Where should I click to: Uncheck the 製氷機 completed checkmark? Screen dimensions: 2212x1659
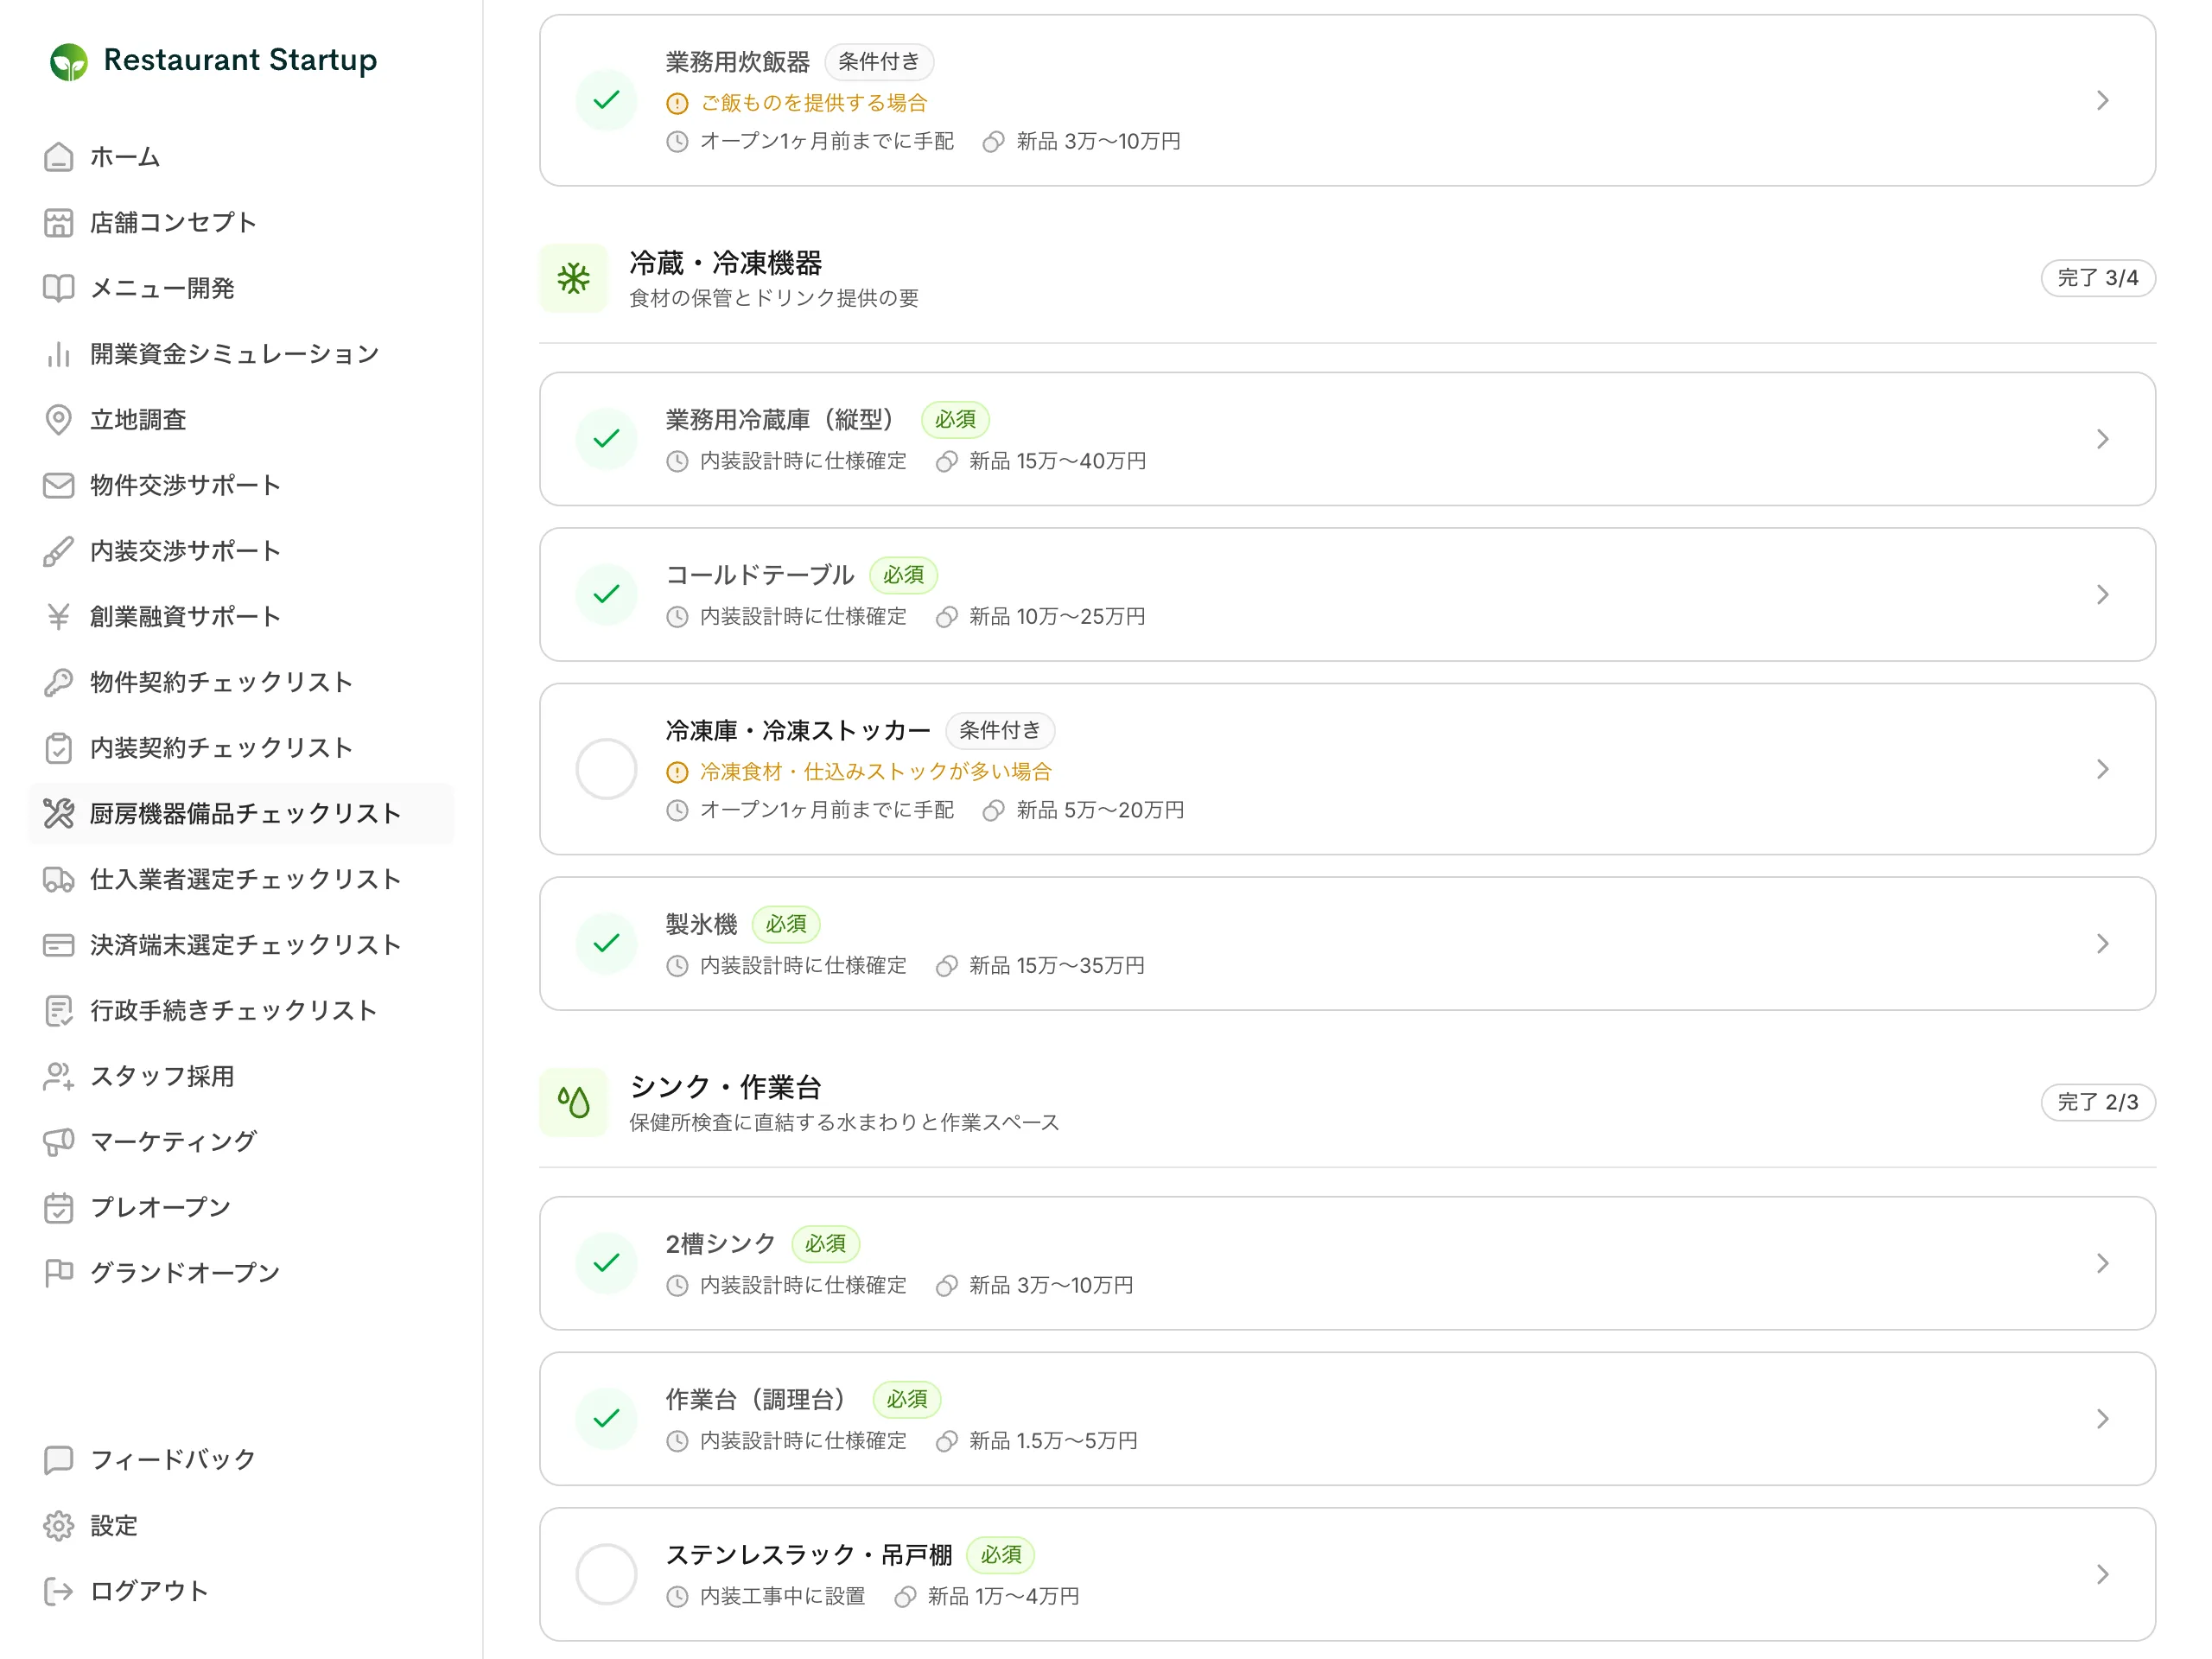coord(606,943)
